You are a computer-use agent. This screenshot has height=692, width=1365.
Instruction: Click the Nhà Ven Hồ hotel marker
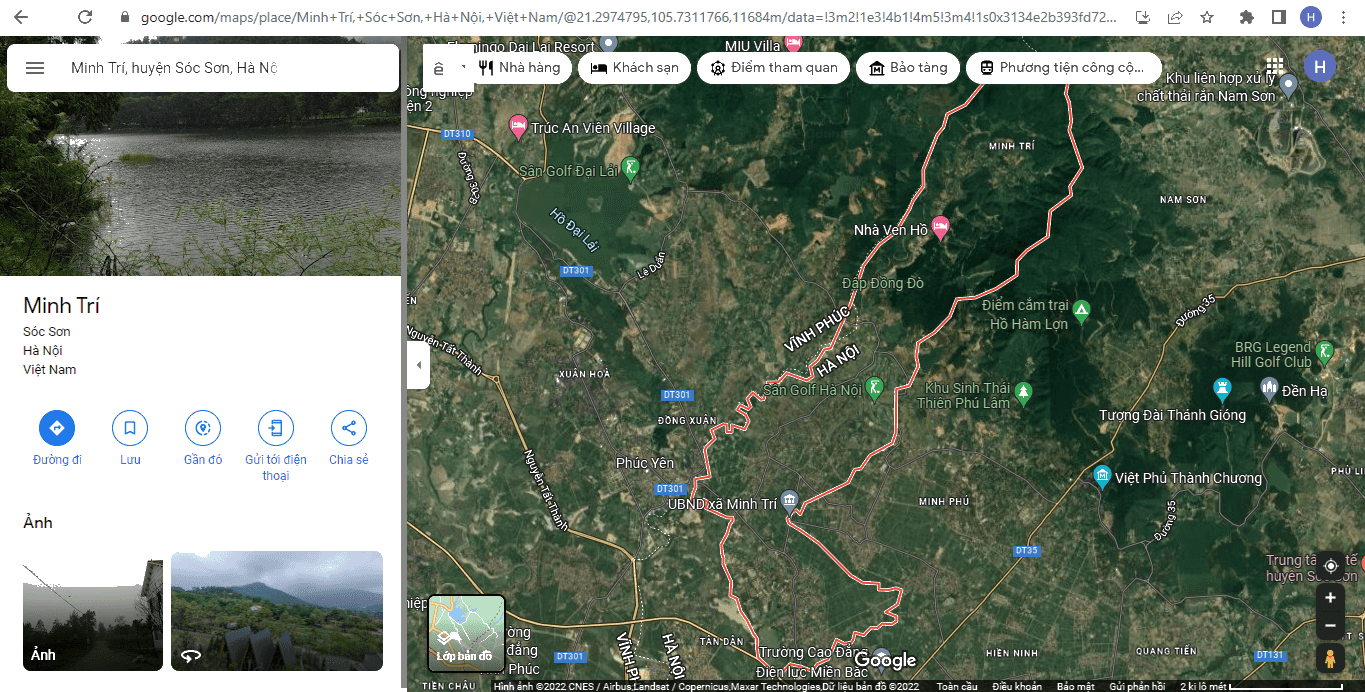940,228
